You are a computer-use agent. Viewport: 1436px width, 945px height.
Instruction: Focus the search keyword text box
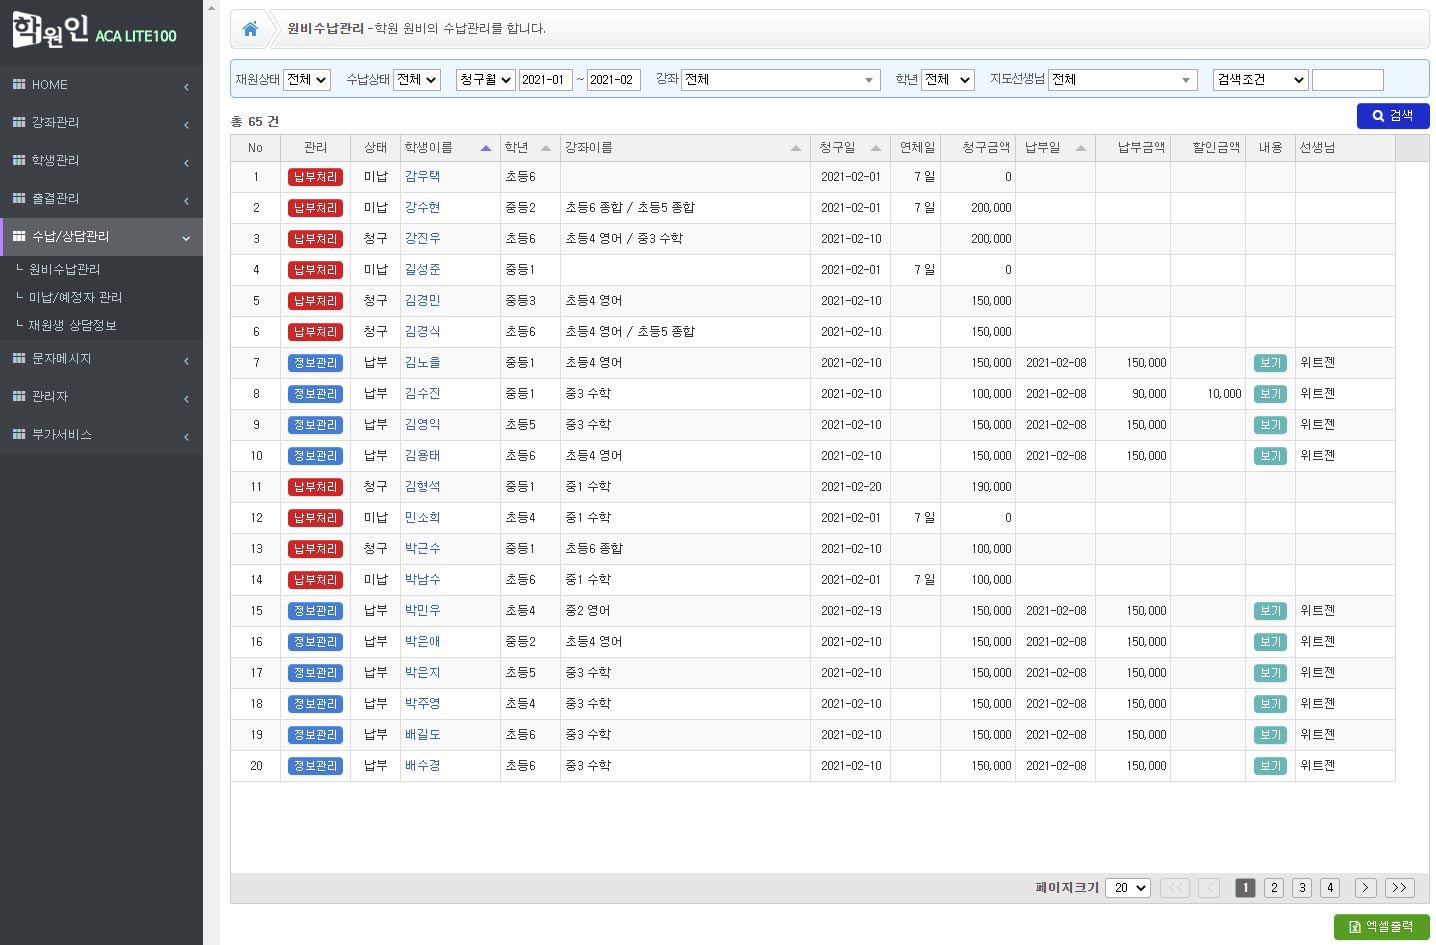[x=1347, y=80]
